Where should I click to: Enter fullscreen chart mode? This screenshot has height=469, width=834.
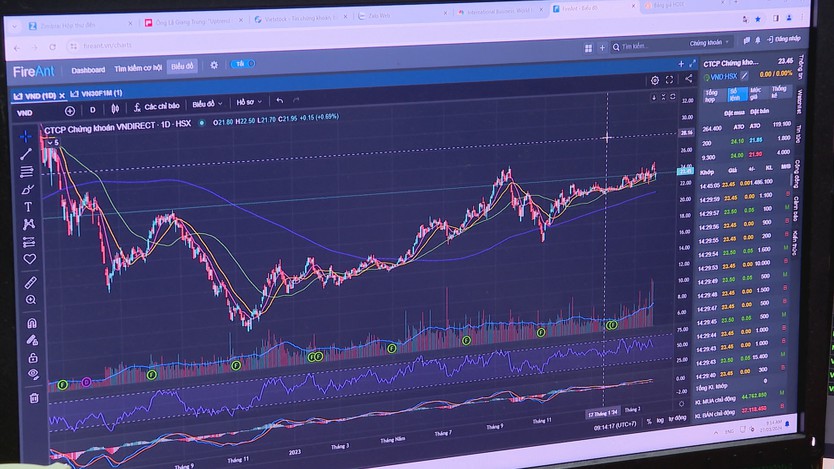point(670,80)
